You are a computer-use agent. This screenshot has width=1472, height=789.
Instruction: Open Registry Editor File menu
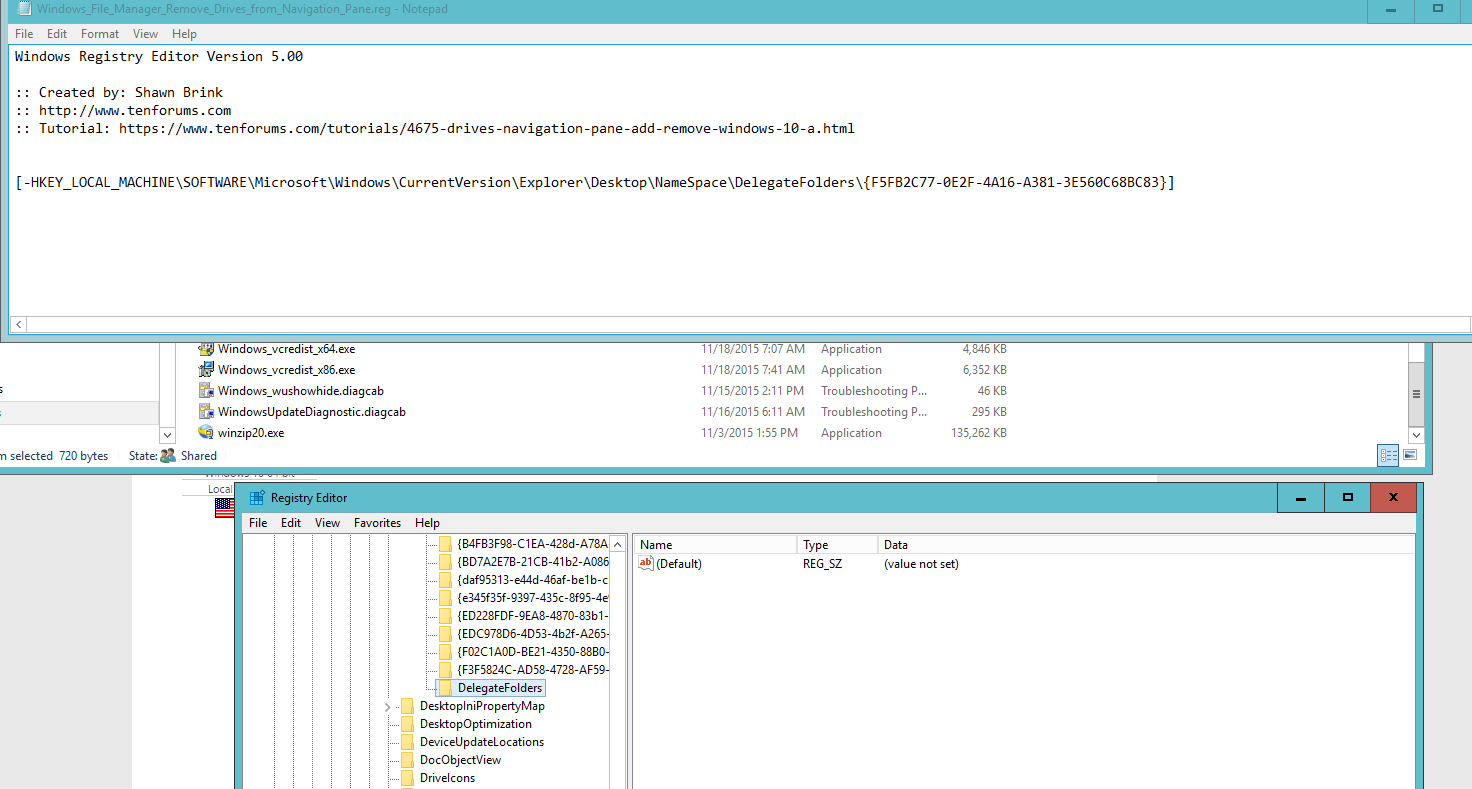(x=258, y=523)
